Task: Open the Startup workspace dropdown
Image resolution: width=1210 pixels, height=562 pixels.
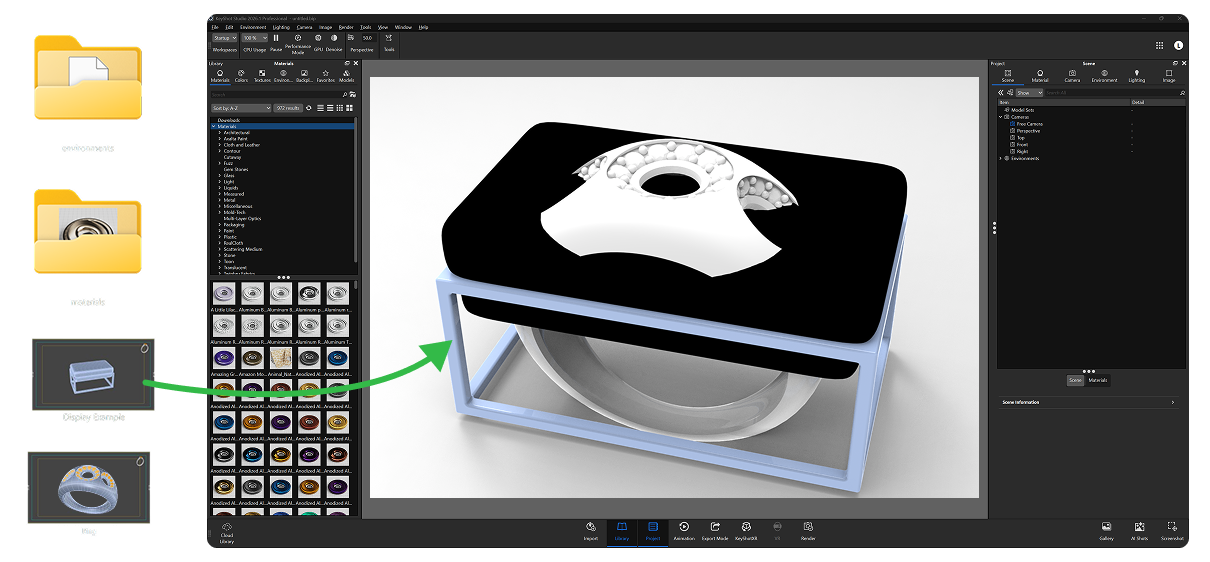Action: click(x=224, y=37)
